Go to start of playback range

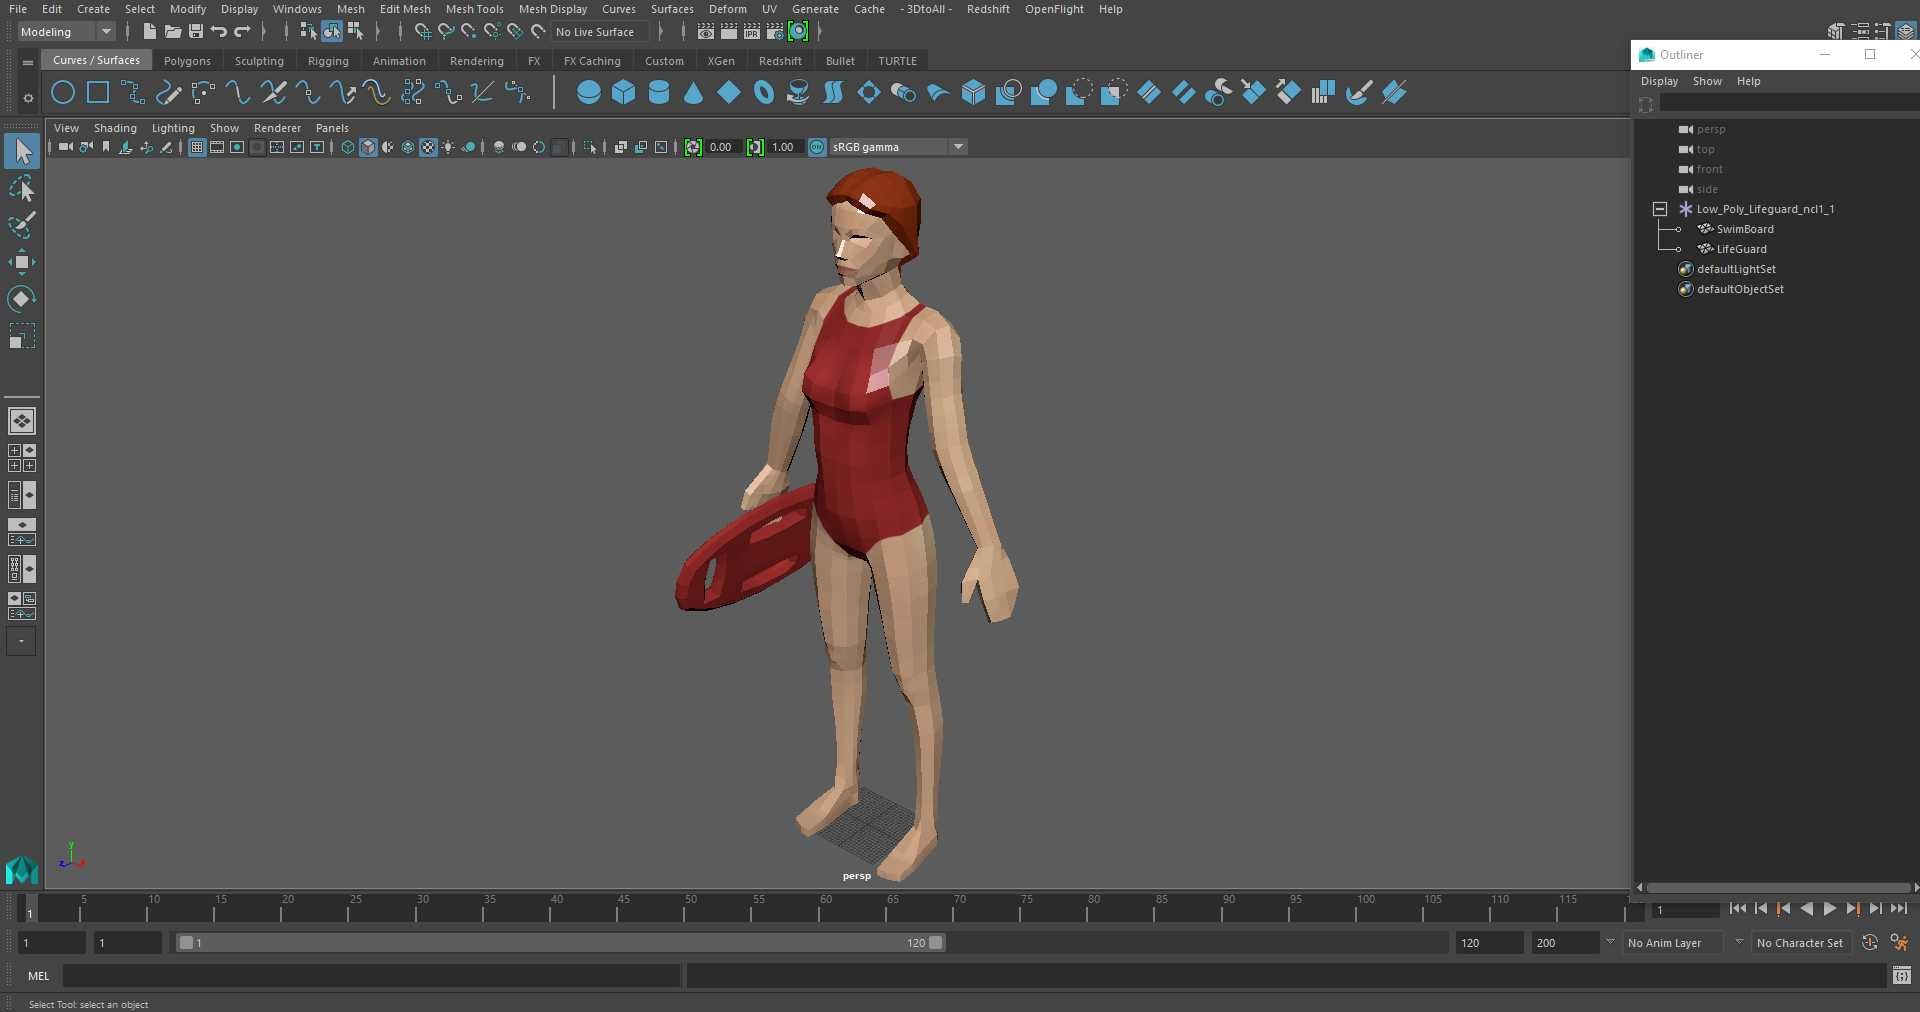click(1738, 909)
